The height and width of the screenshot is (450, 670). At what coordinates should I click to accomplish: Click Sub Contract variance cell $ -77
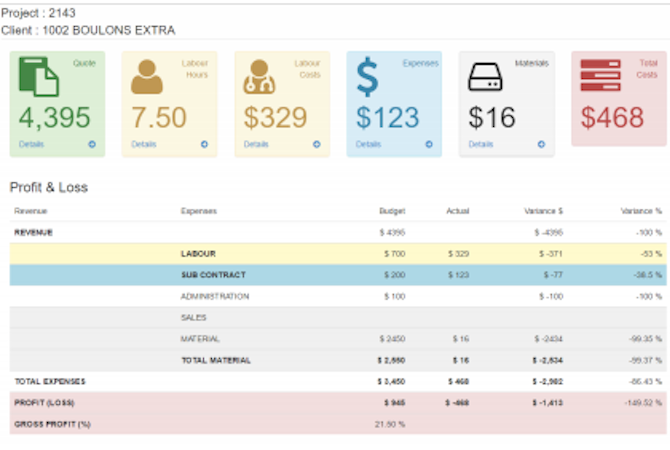pos(553,275)
